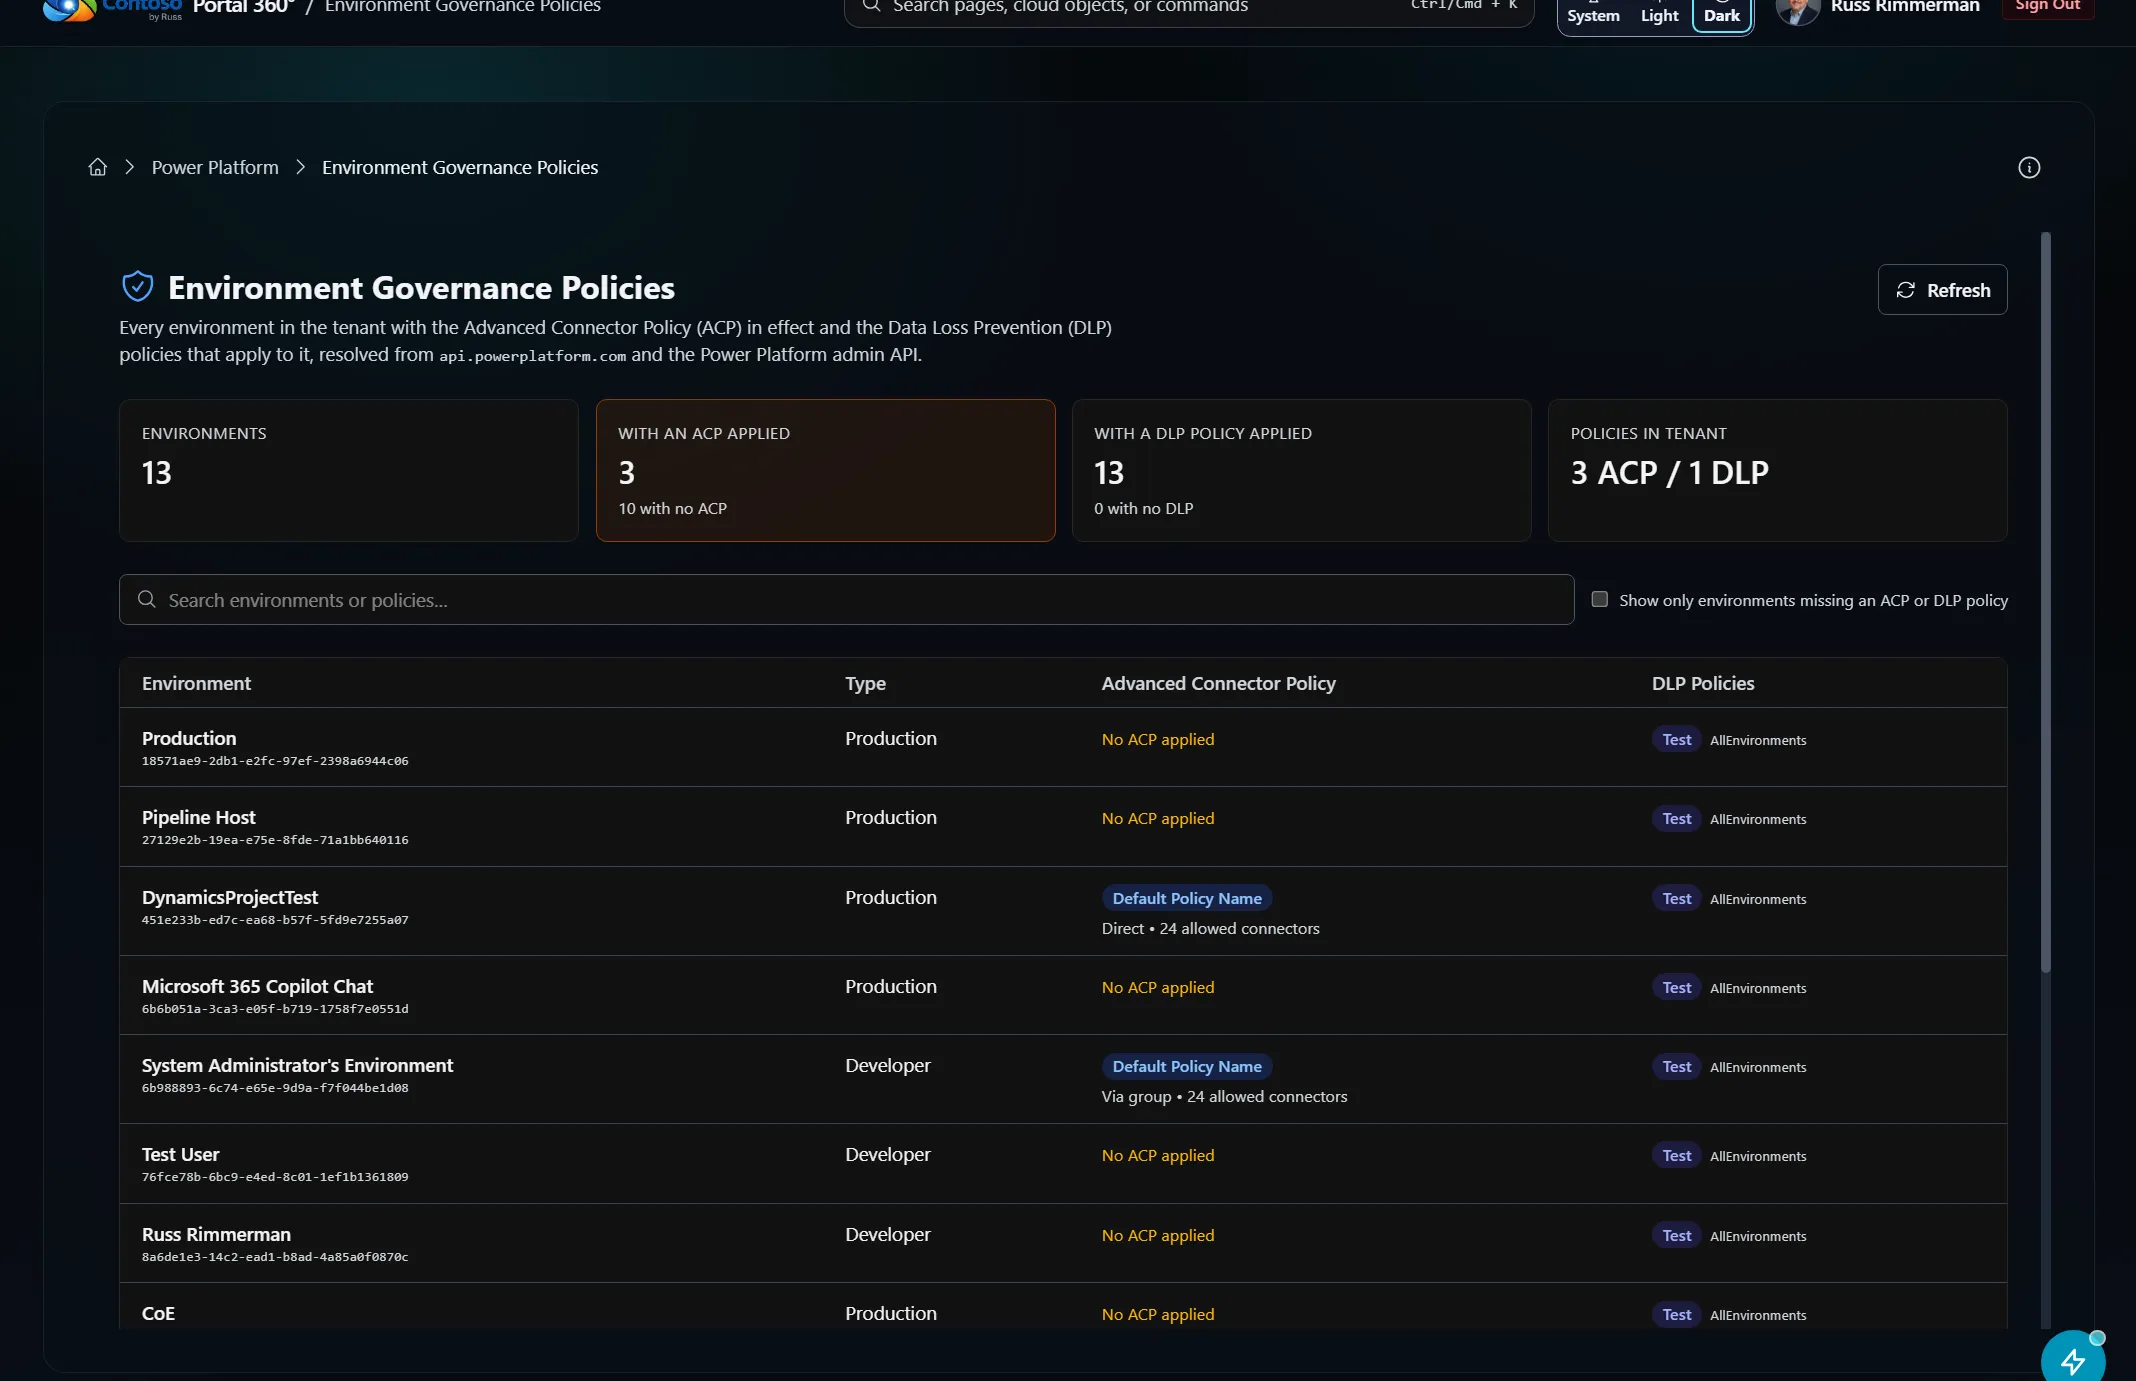Click 0 with no DLP text
The height and width of the screenshot is (1381, 2136).
point(1143,508)
